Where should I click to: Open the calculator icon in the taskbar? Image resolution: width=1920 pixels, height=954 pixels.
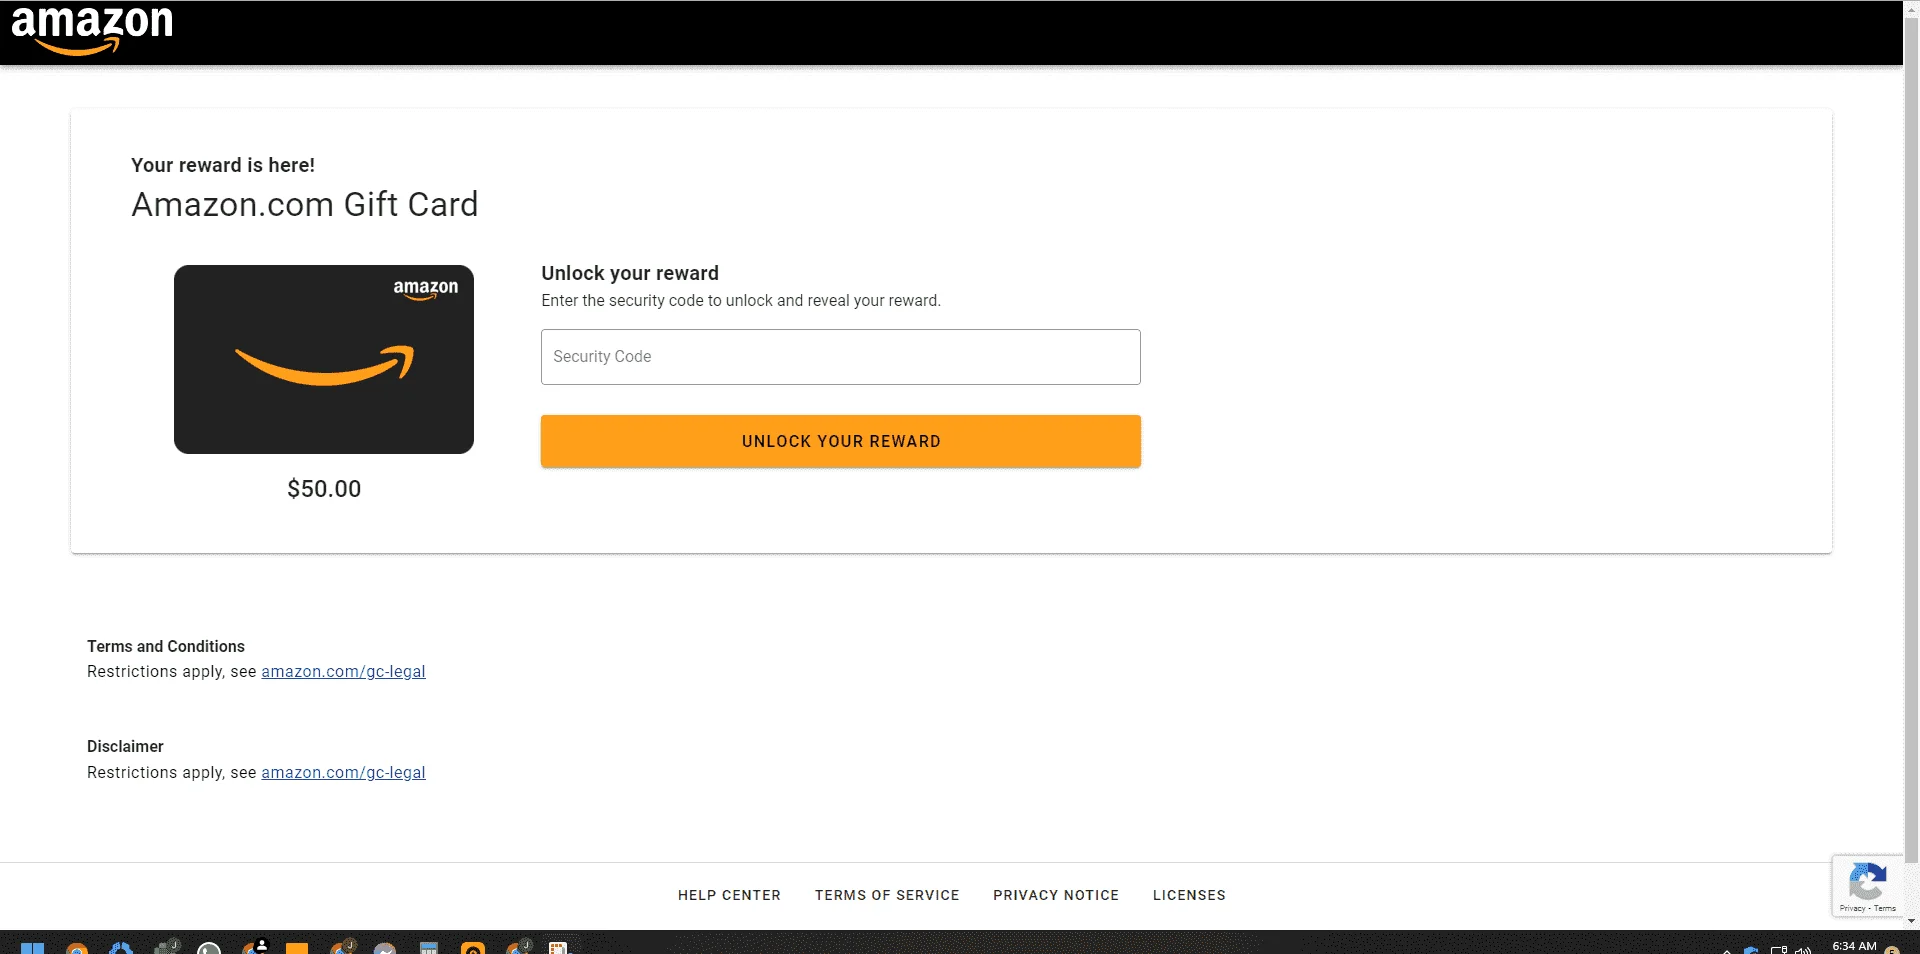click(429, 947)
